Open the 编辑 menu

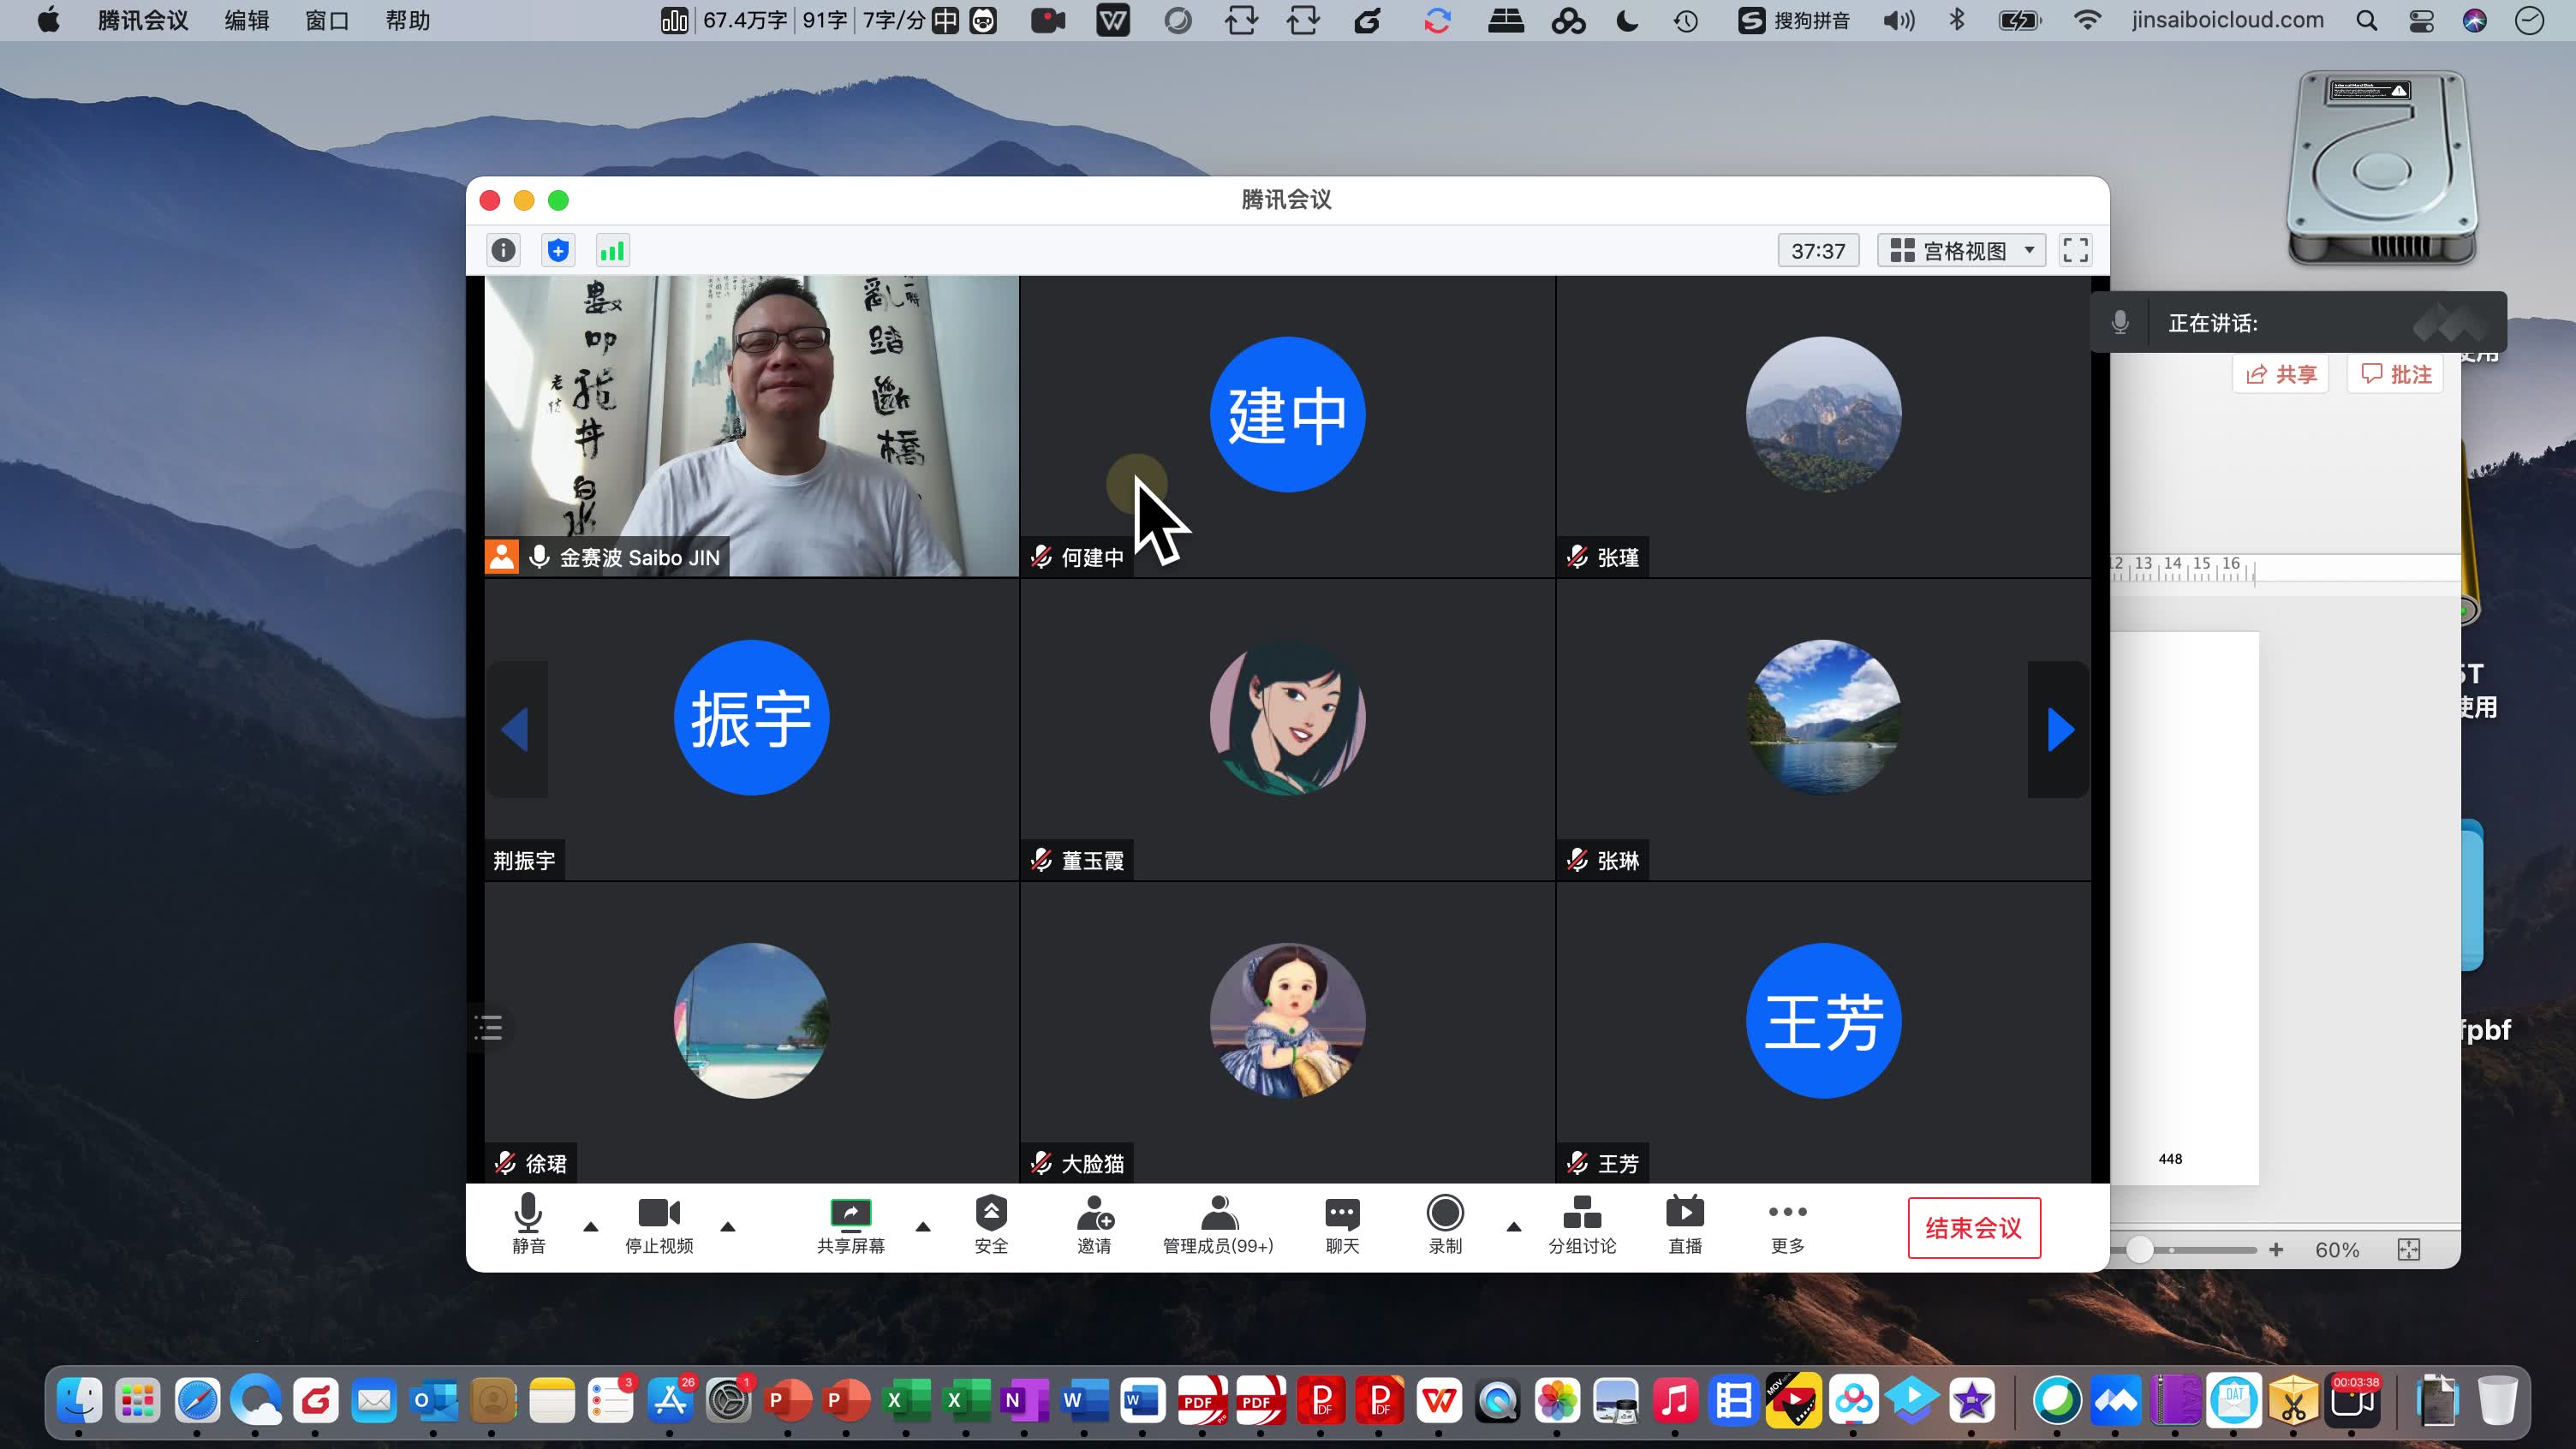pyautogui.click(x=247, y=20)
